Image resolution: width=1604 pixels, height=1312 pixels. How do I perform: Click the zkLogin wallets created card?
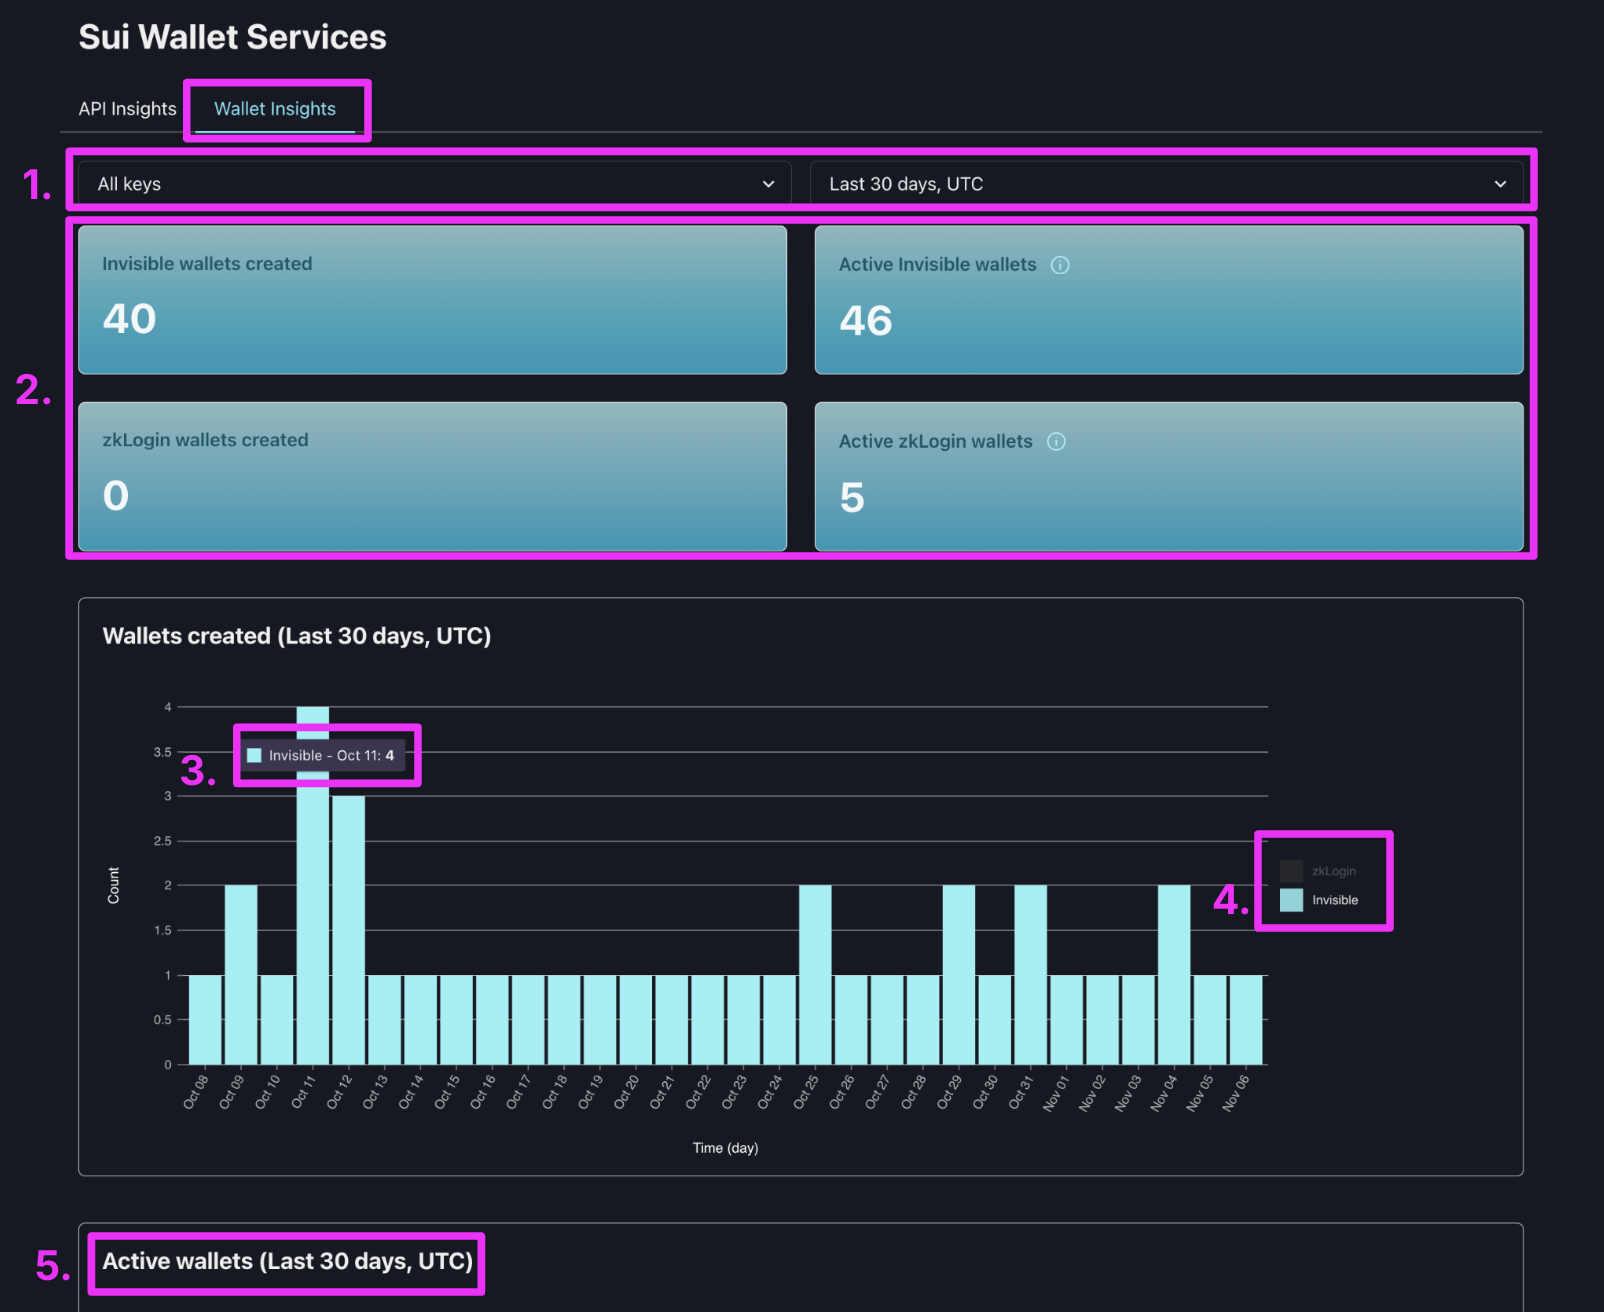(x=433, y=476)
